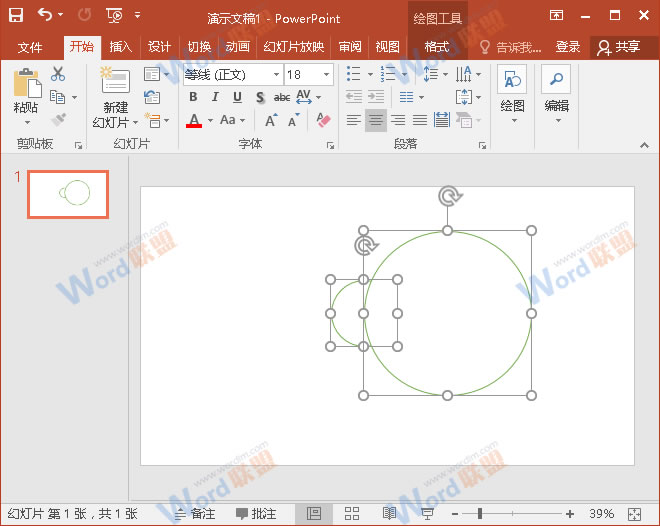Click the Undo arrow in title bar
Image resolution: width=660 pixels, height=526 pixels.
[x=45, y=15]
